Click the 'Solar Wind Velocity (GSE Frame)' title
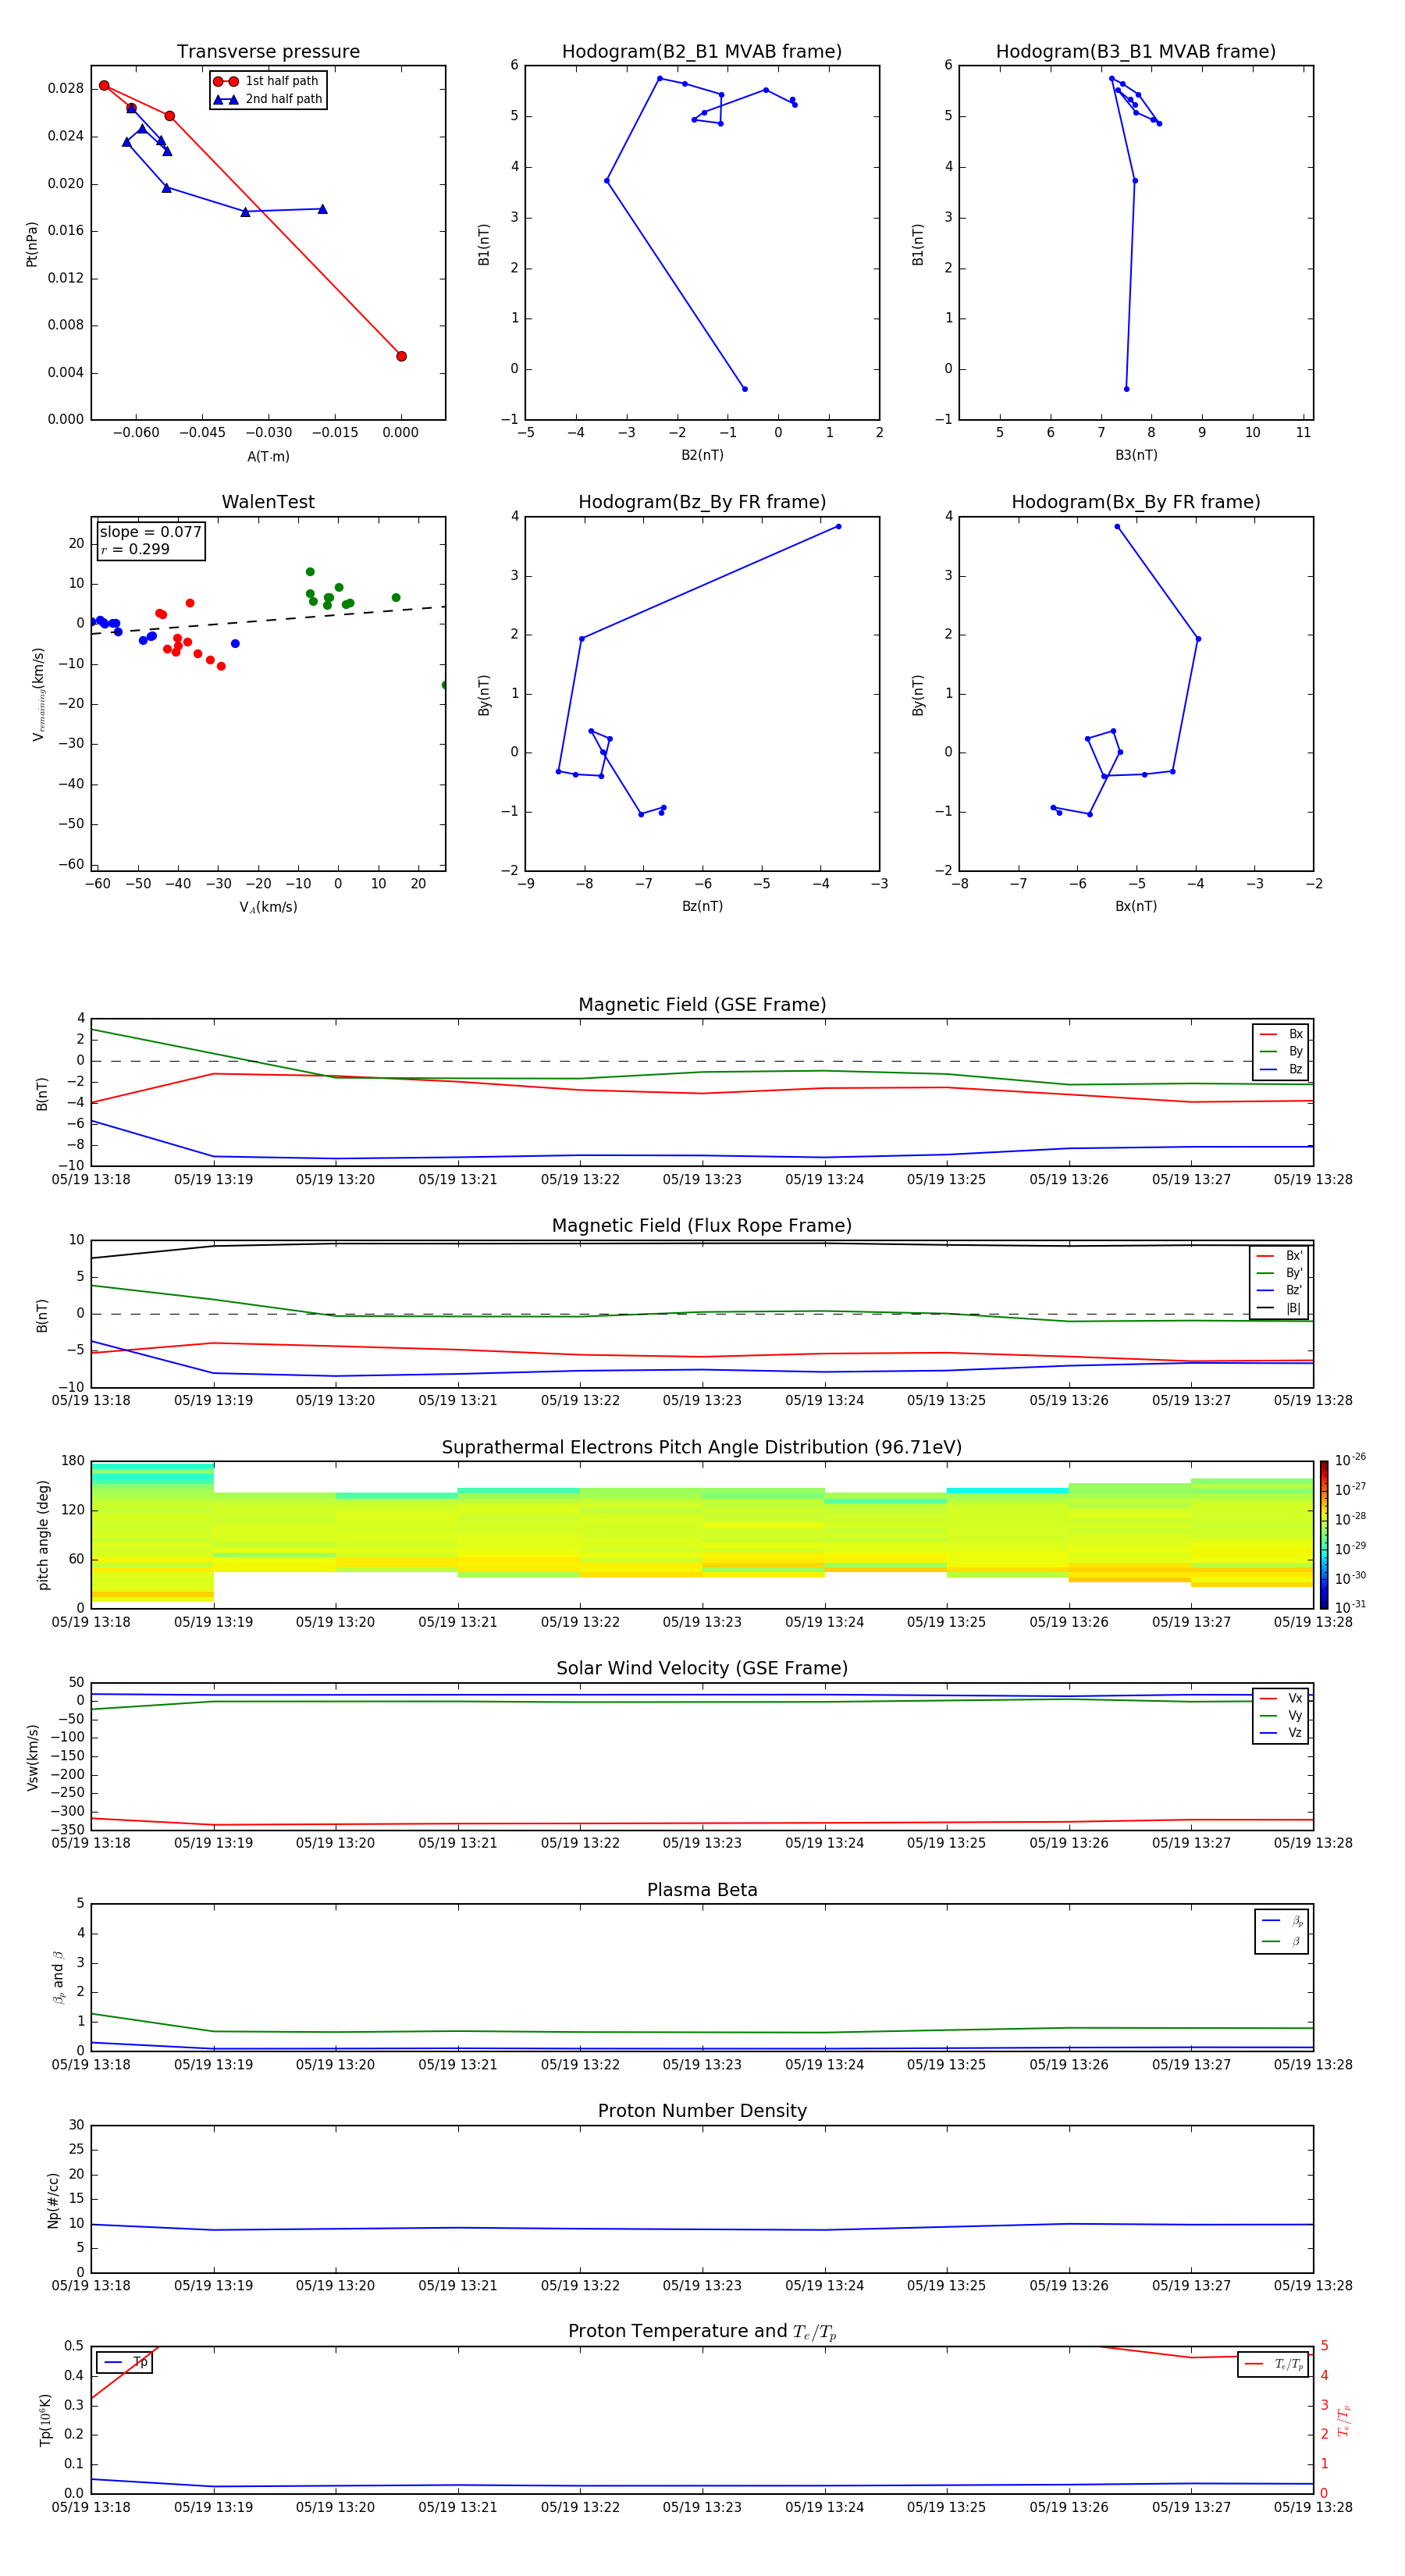 702,1668
